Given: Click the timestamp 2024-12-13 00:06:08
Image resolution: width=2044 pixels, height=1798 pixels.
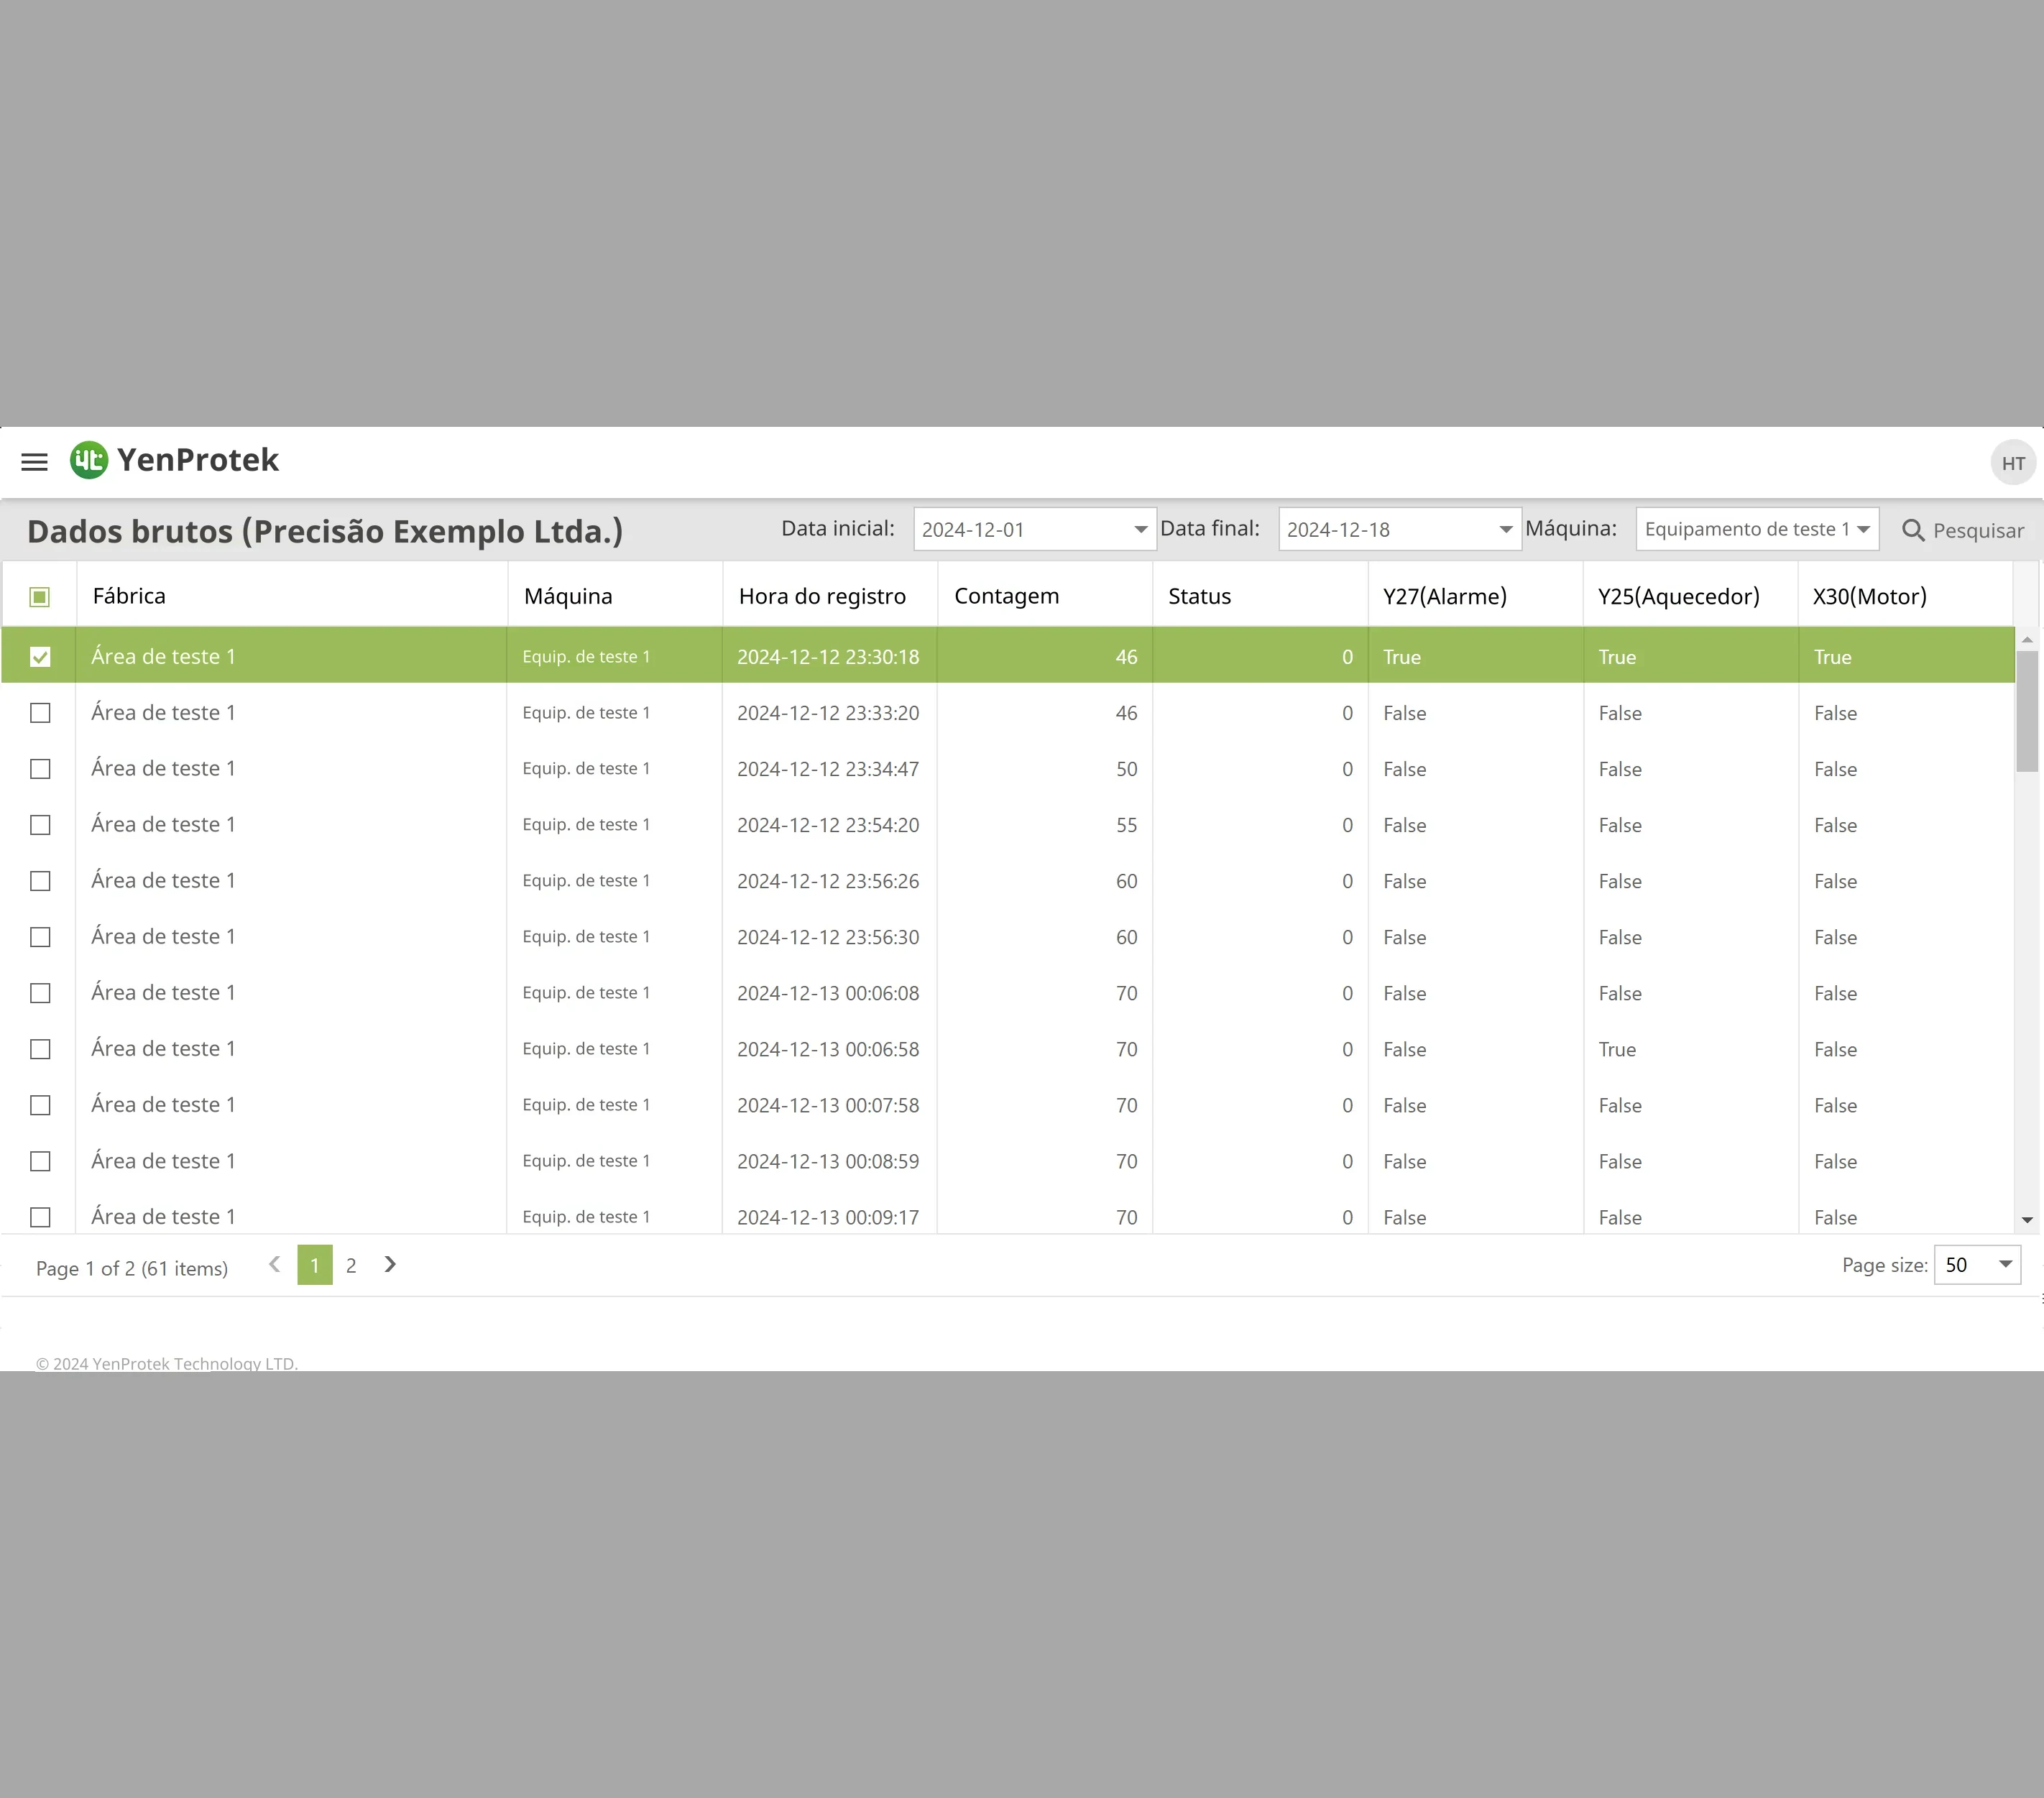Looking at the screenshot, I should 828,993.
